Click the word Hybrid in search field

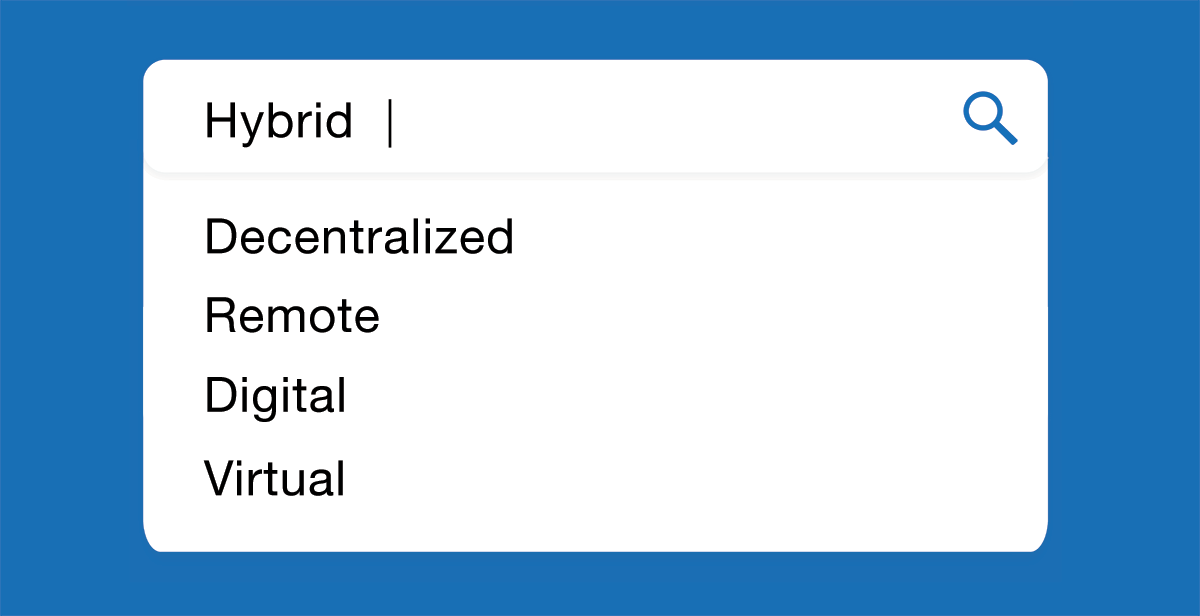click(x=278, y=123)
